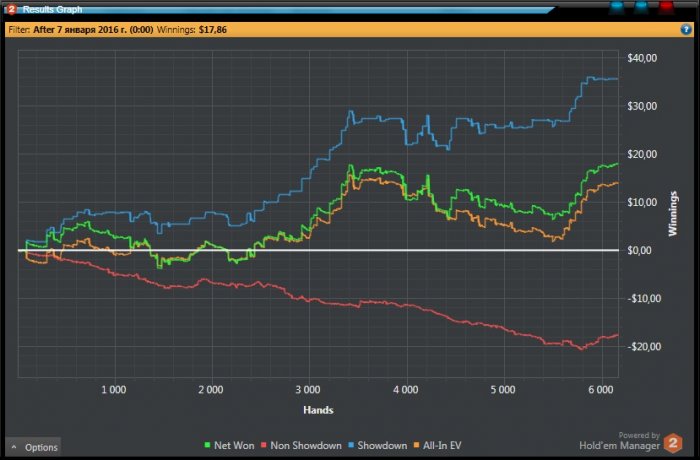Toggle the blue Showdown series swatch
Viewport: 700px width, 460px height.
tap(351, 445)
